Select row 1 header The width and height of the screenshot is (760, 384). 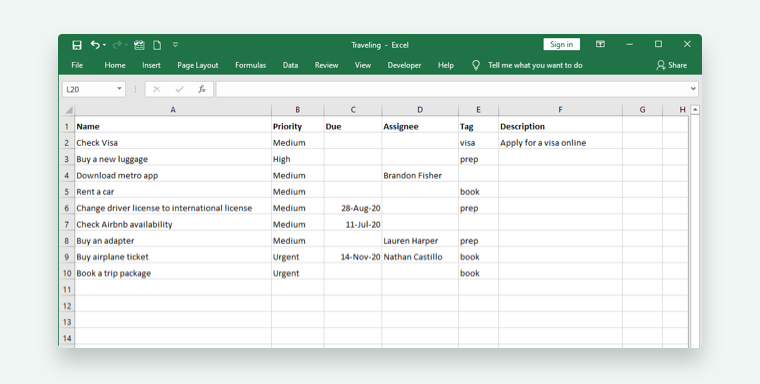click(67, 127)
